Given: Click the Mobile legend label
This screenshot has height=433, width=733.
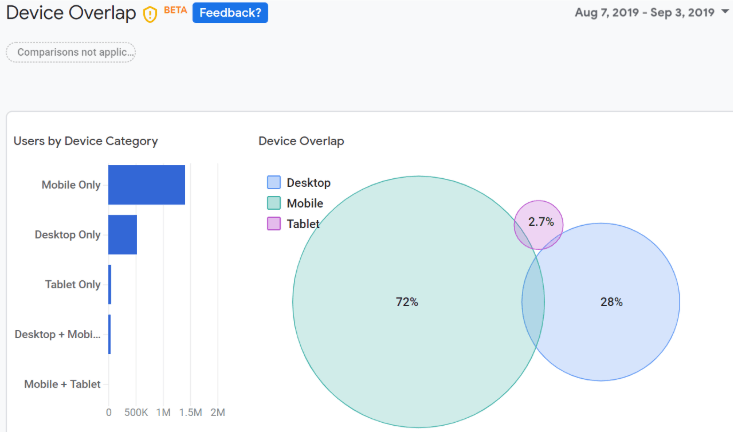Looking at the screenshot, I should (305, 203).
